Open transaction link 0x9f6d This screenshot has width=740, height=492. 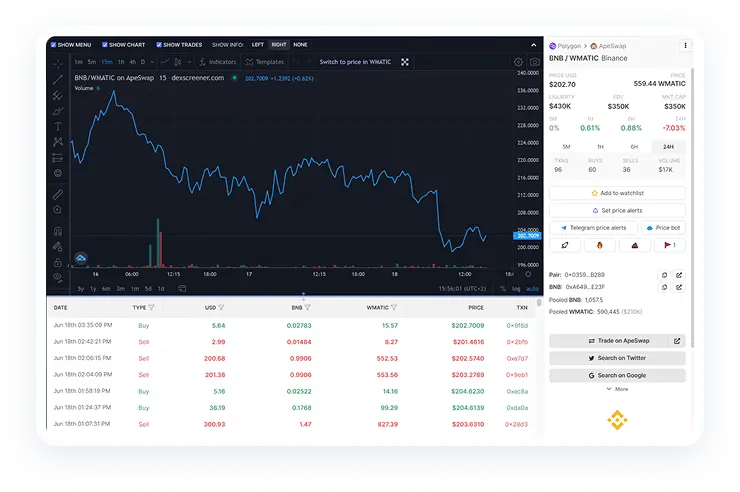[517, 325]
